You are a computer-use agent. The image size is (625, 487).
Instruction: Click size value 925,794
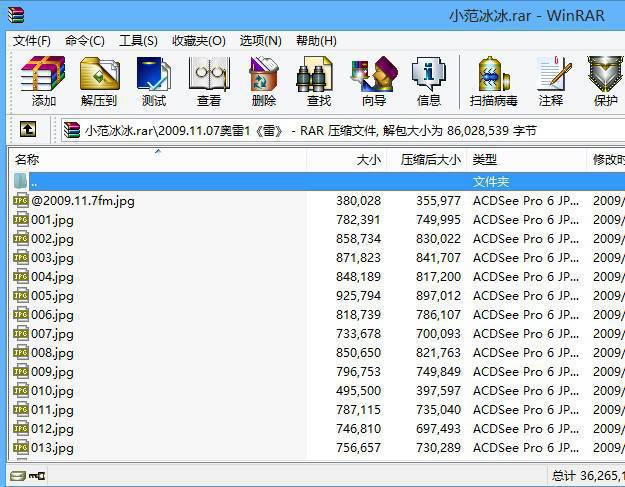click(358, 296)
